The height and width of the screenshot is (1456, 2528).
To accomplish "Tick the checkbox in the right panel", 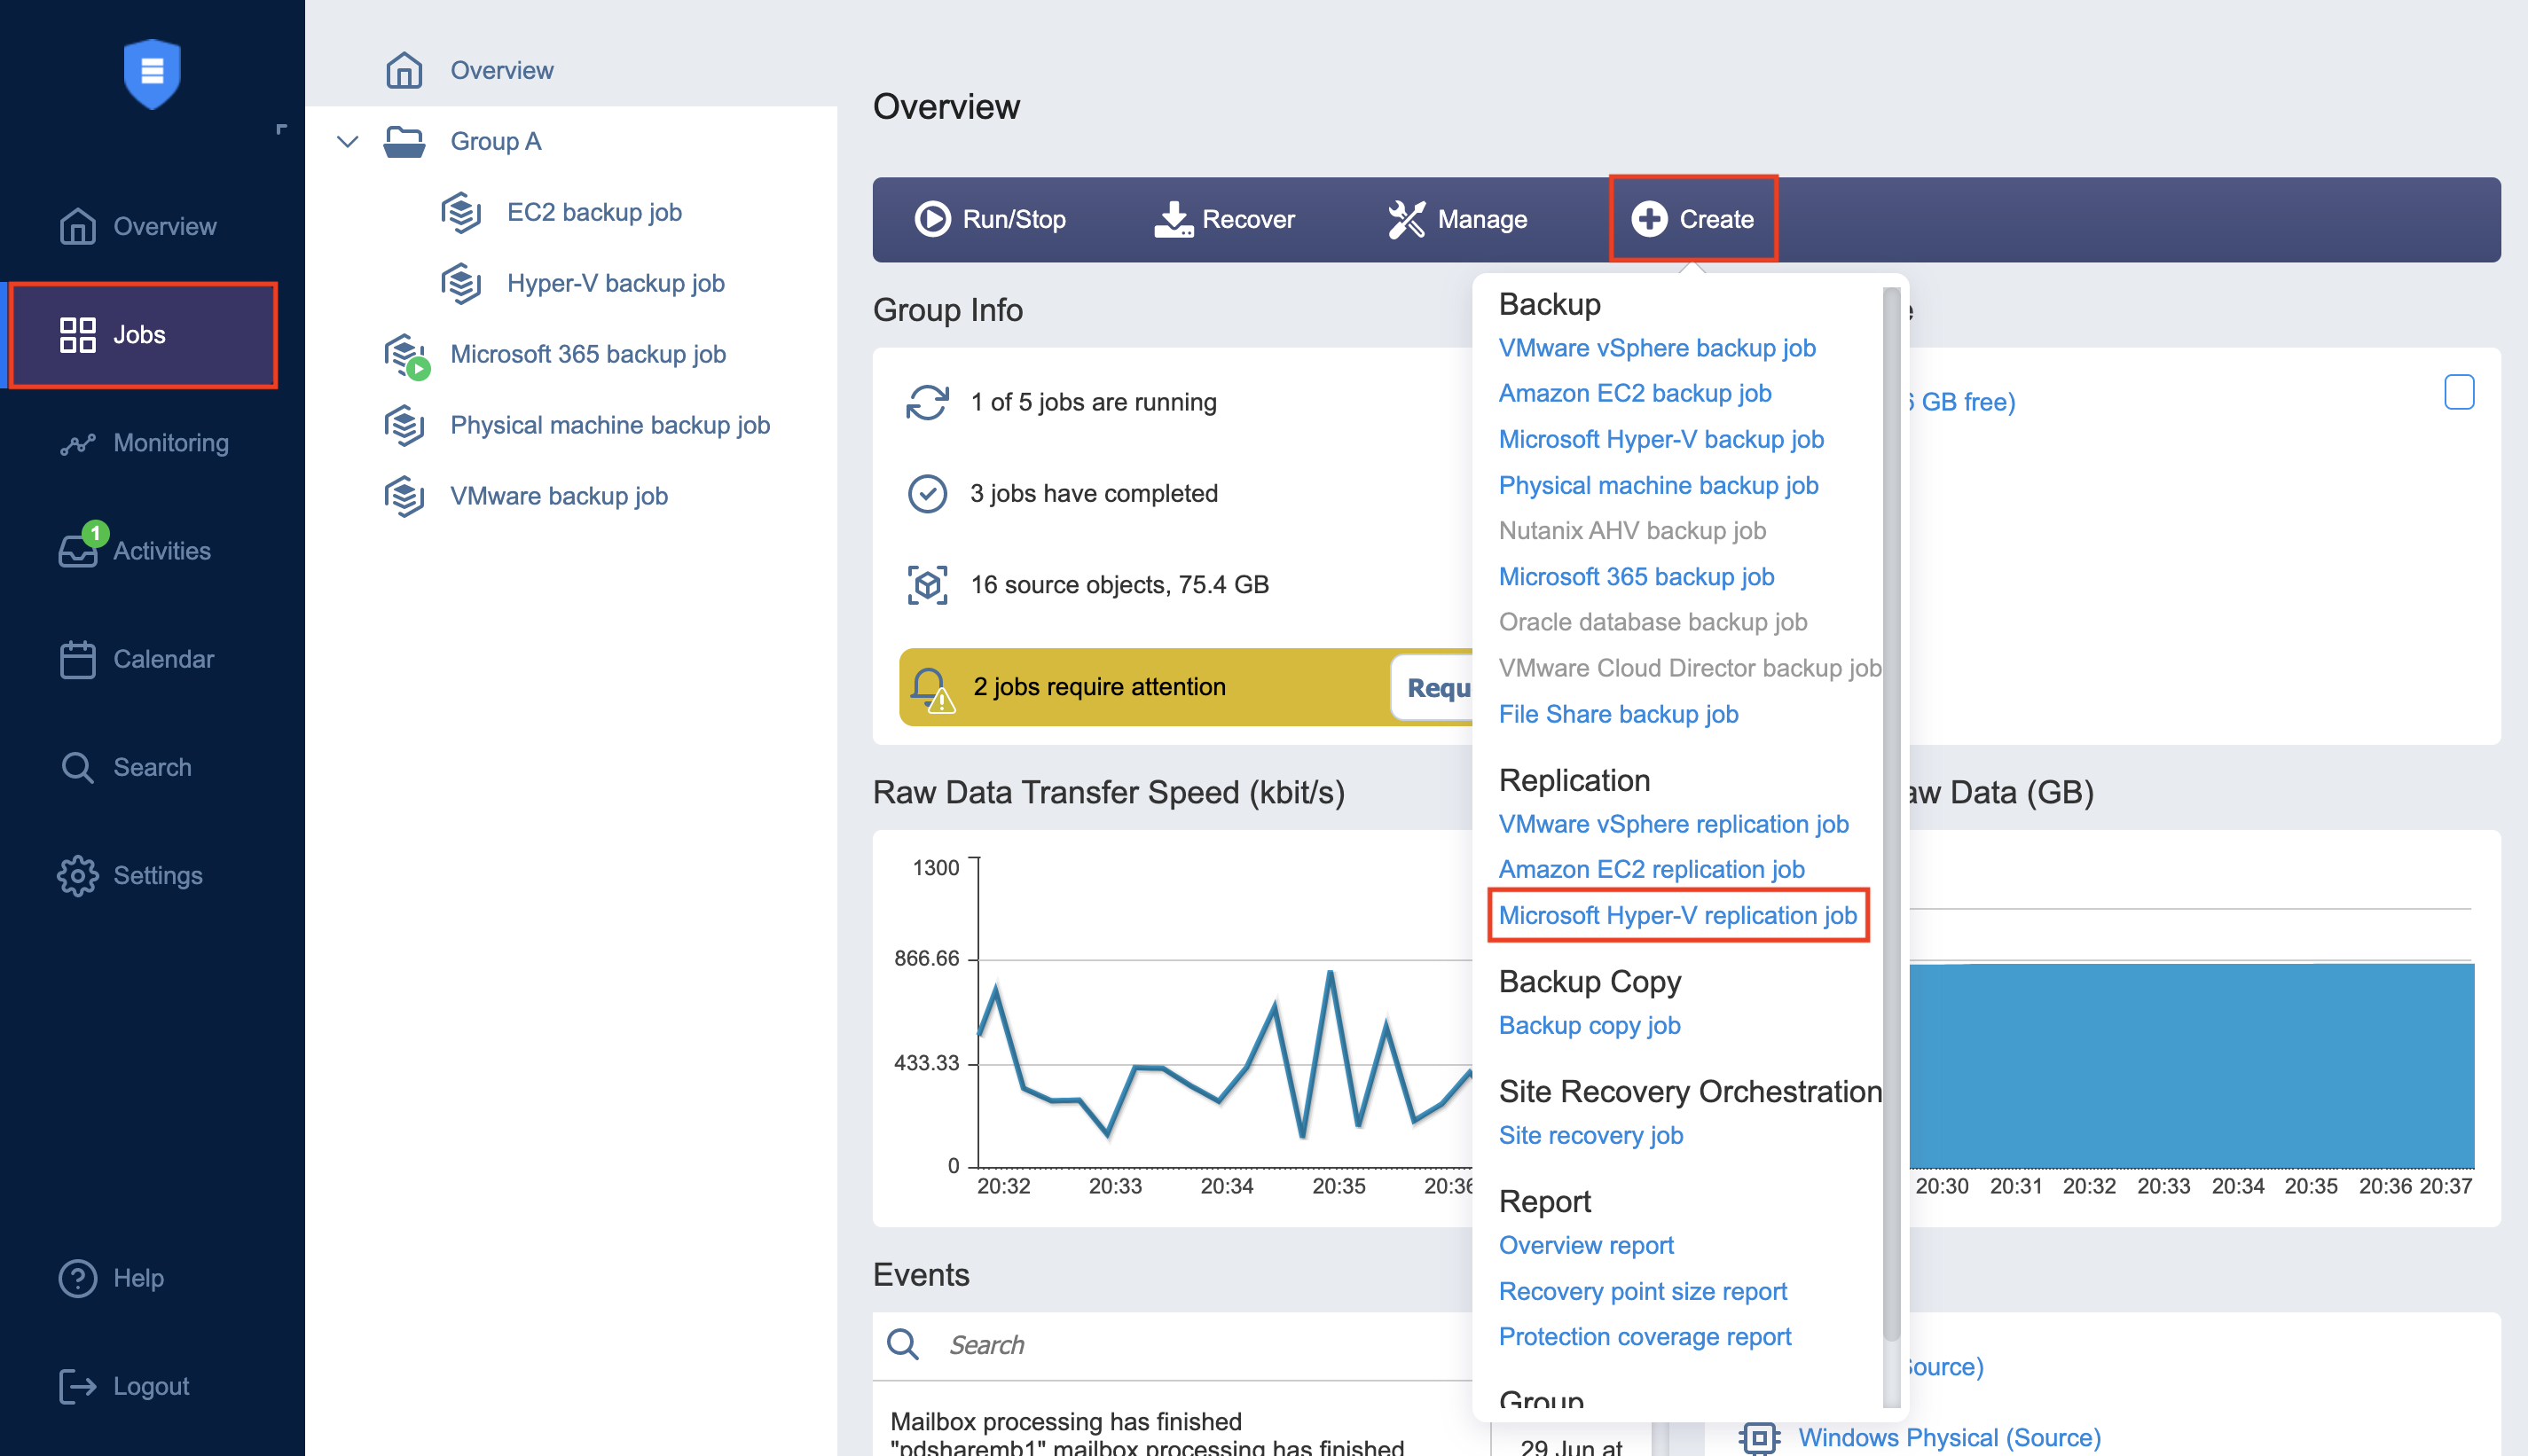I will 2458,392.
